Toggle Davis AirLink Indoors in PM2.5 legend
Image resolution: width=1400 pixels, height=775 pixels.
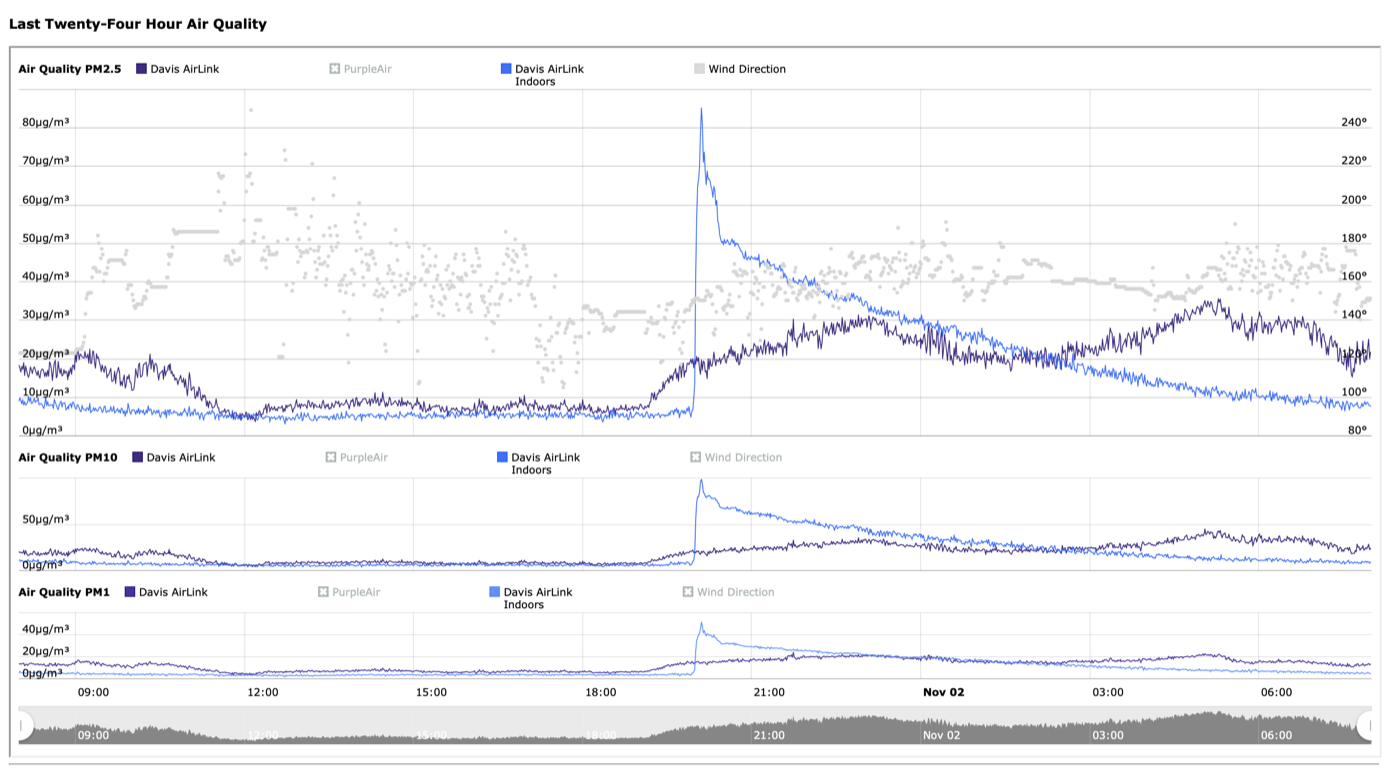click(x=542, y=75)
